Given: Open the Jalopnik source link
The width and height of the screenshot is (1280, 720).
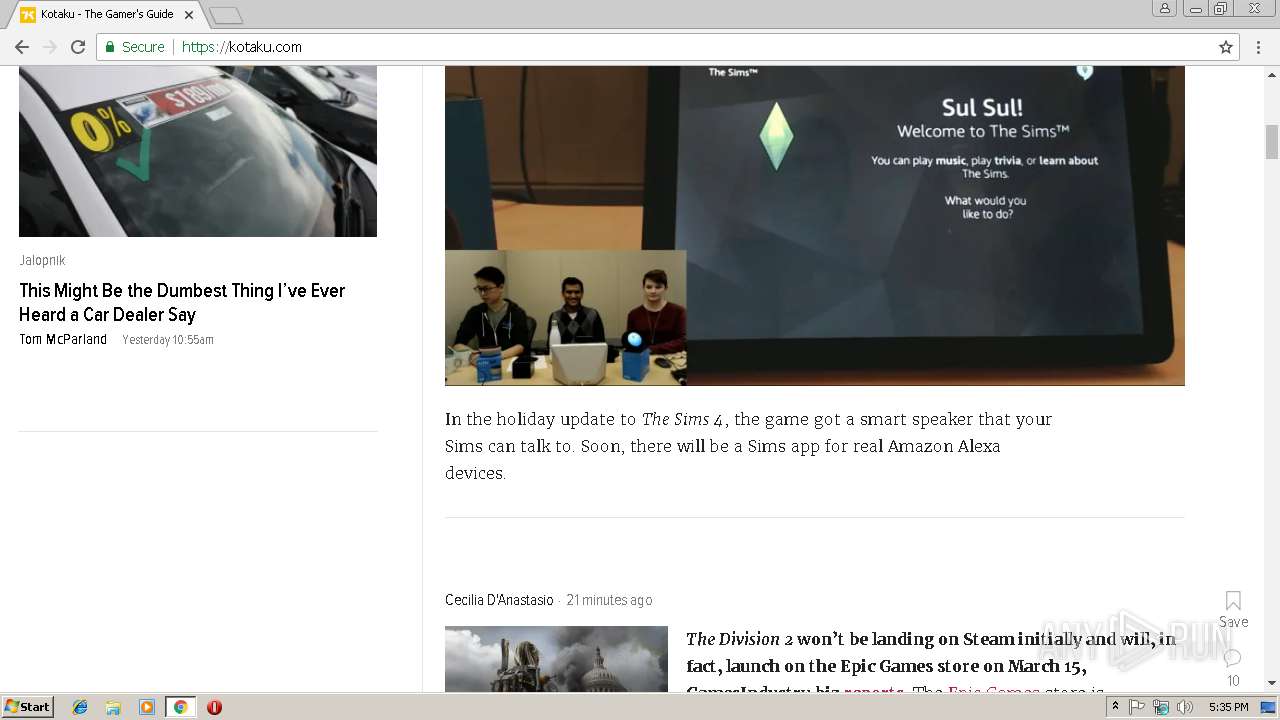Looking at the screenshot, I should (x=42, y=260).
